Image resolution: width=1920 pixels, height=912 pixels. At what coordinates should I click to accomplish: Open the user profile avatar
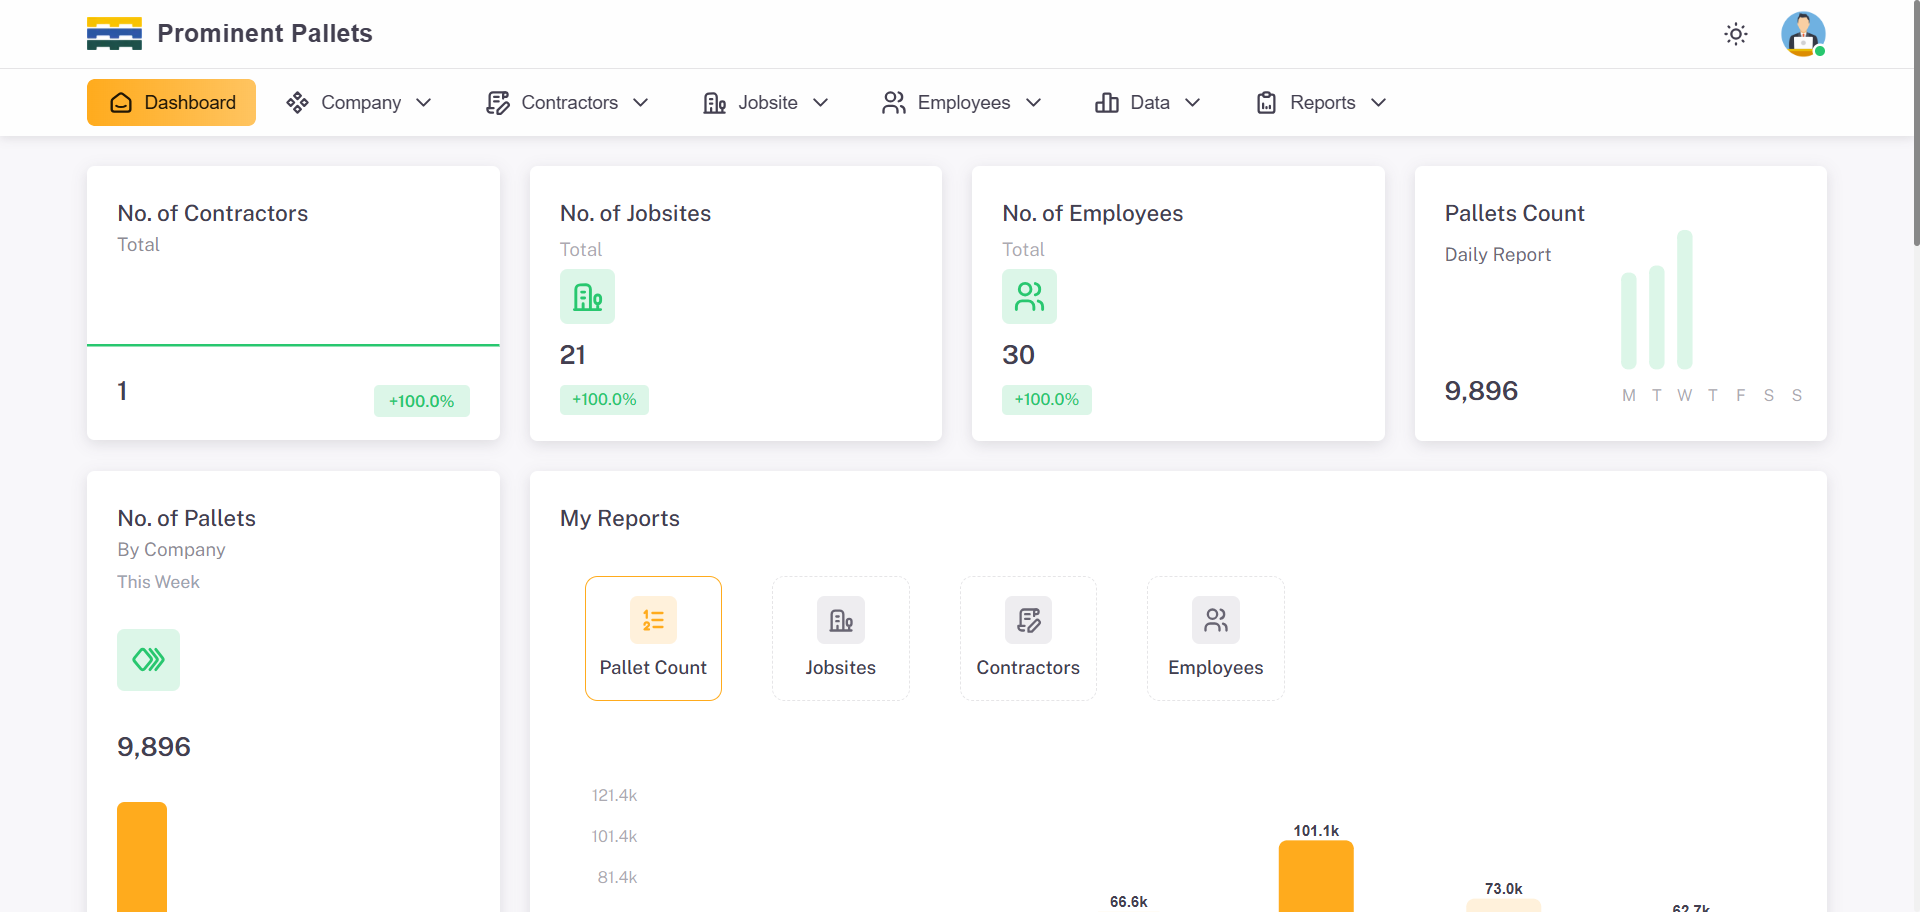[1803, 34]
